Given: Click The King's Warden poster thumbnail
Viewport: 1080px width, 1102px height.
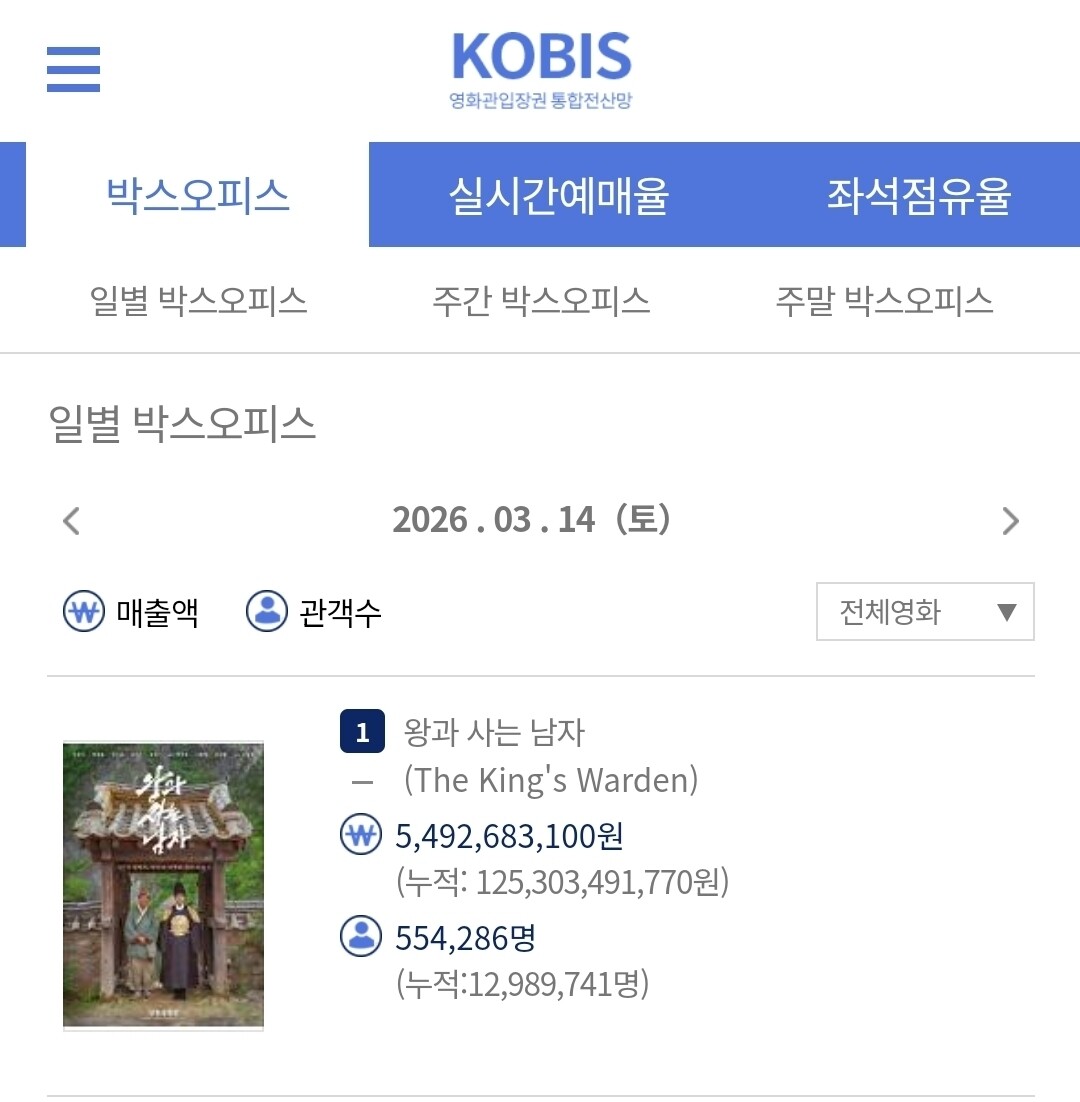Looking at the screenshot, I should [163, 886].
